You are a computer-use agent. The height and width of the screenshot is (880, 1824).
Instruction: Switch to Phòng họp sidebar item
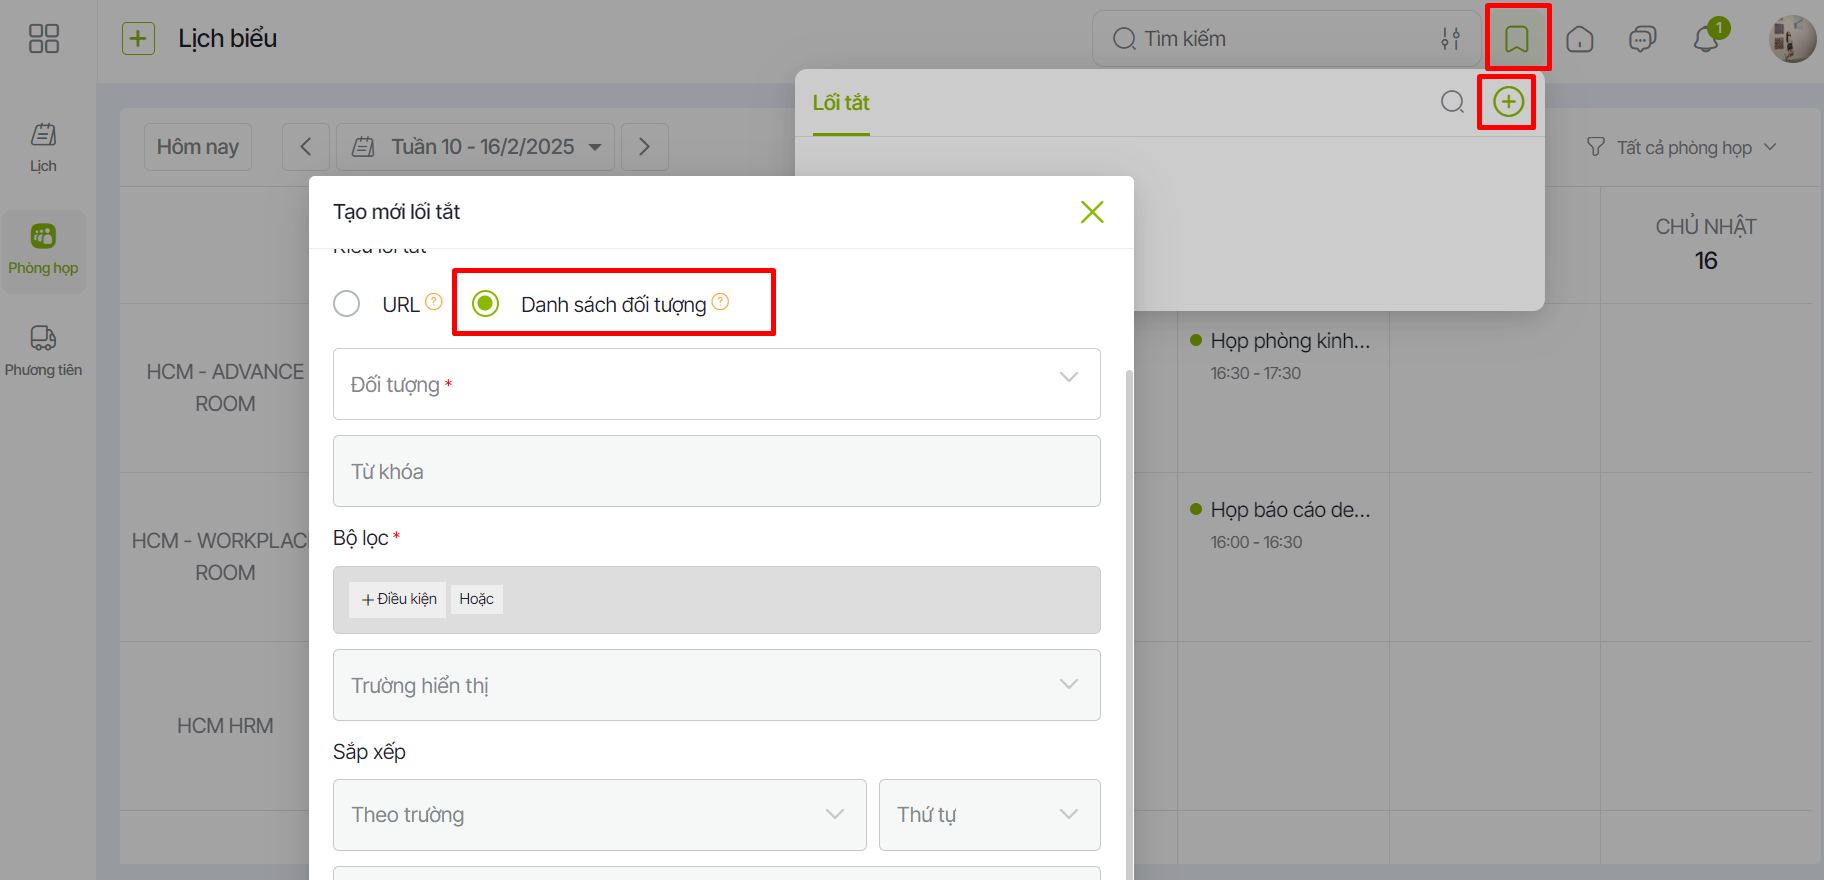coord(43,250)
